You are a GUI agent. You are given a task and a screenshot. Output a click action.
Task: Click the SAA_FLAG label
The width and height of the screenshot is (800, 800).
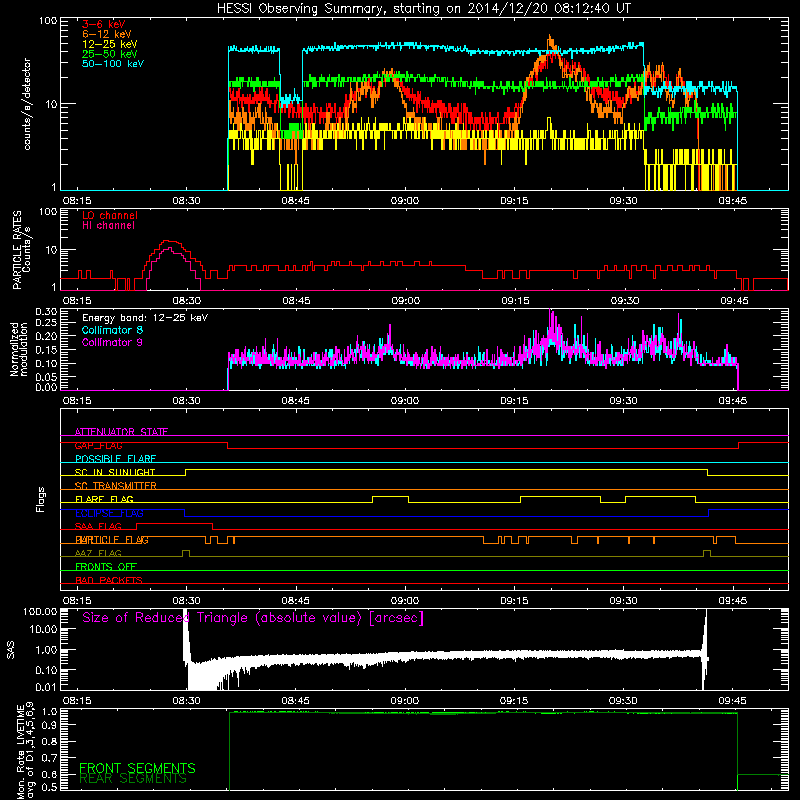98,527
